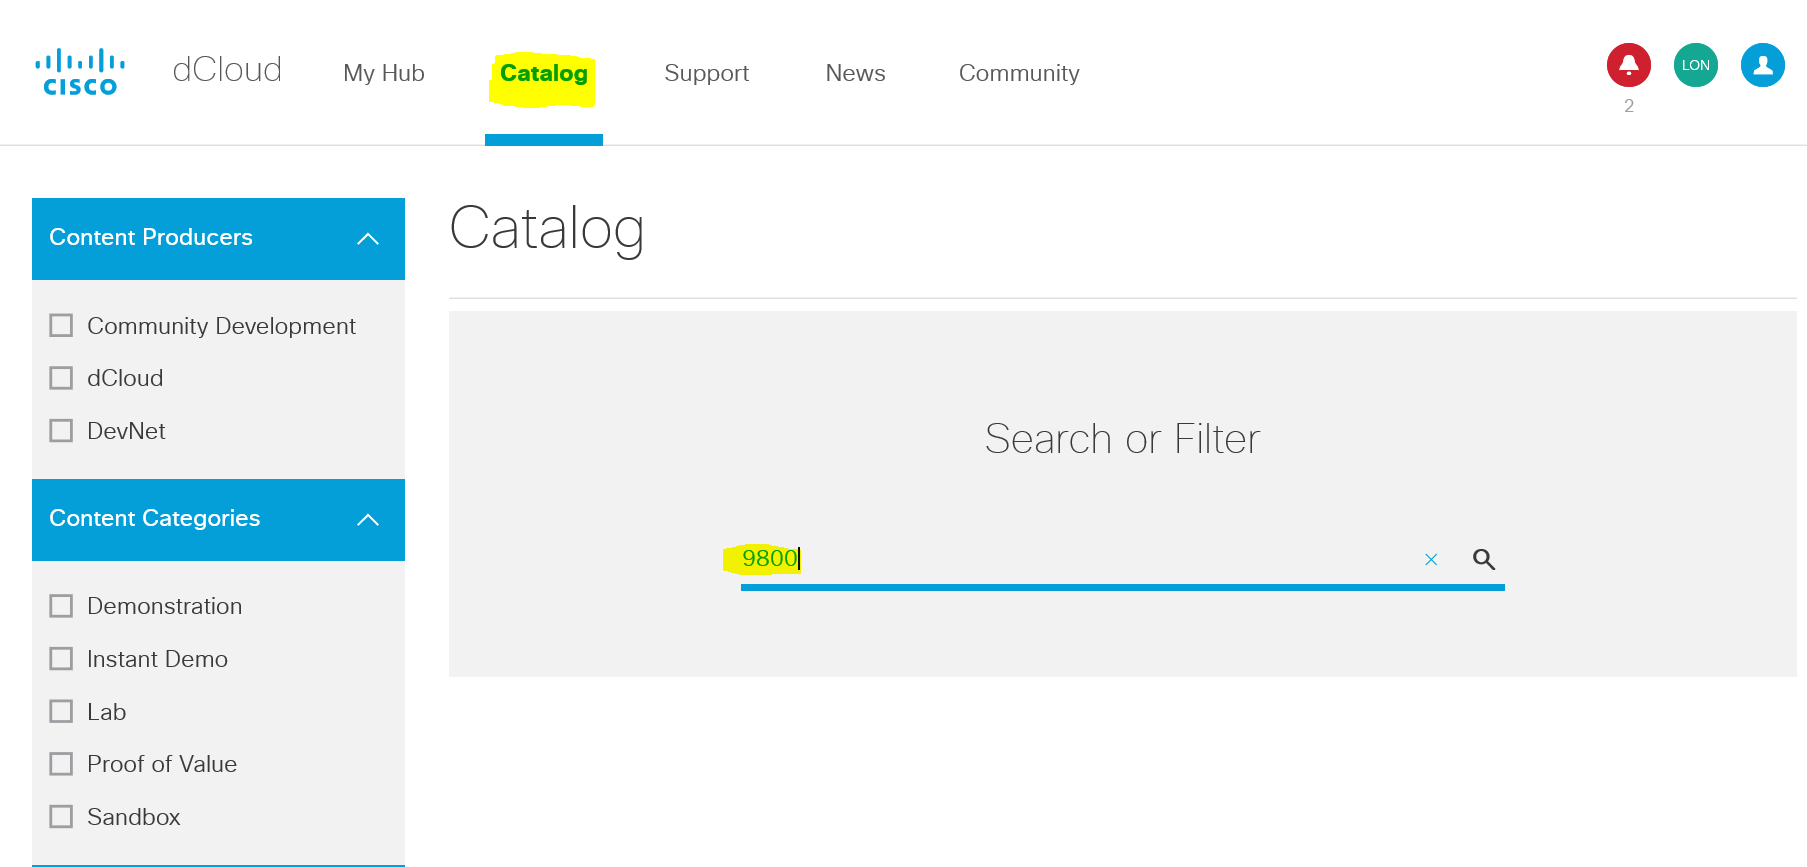Screen dimensions: 1807x867
Task: Click the red notifications bell icon
Action: [x=1628, y=65]
